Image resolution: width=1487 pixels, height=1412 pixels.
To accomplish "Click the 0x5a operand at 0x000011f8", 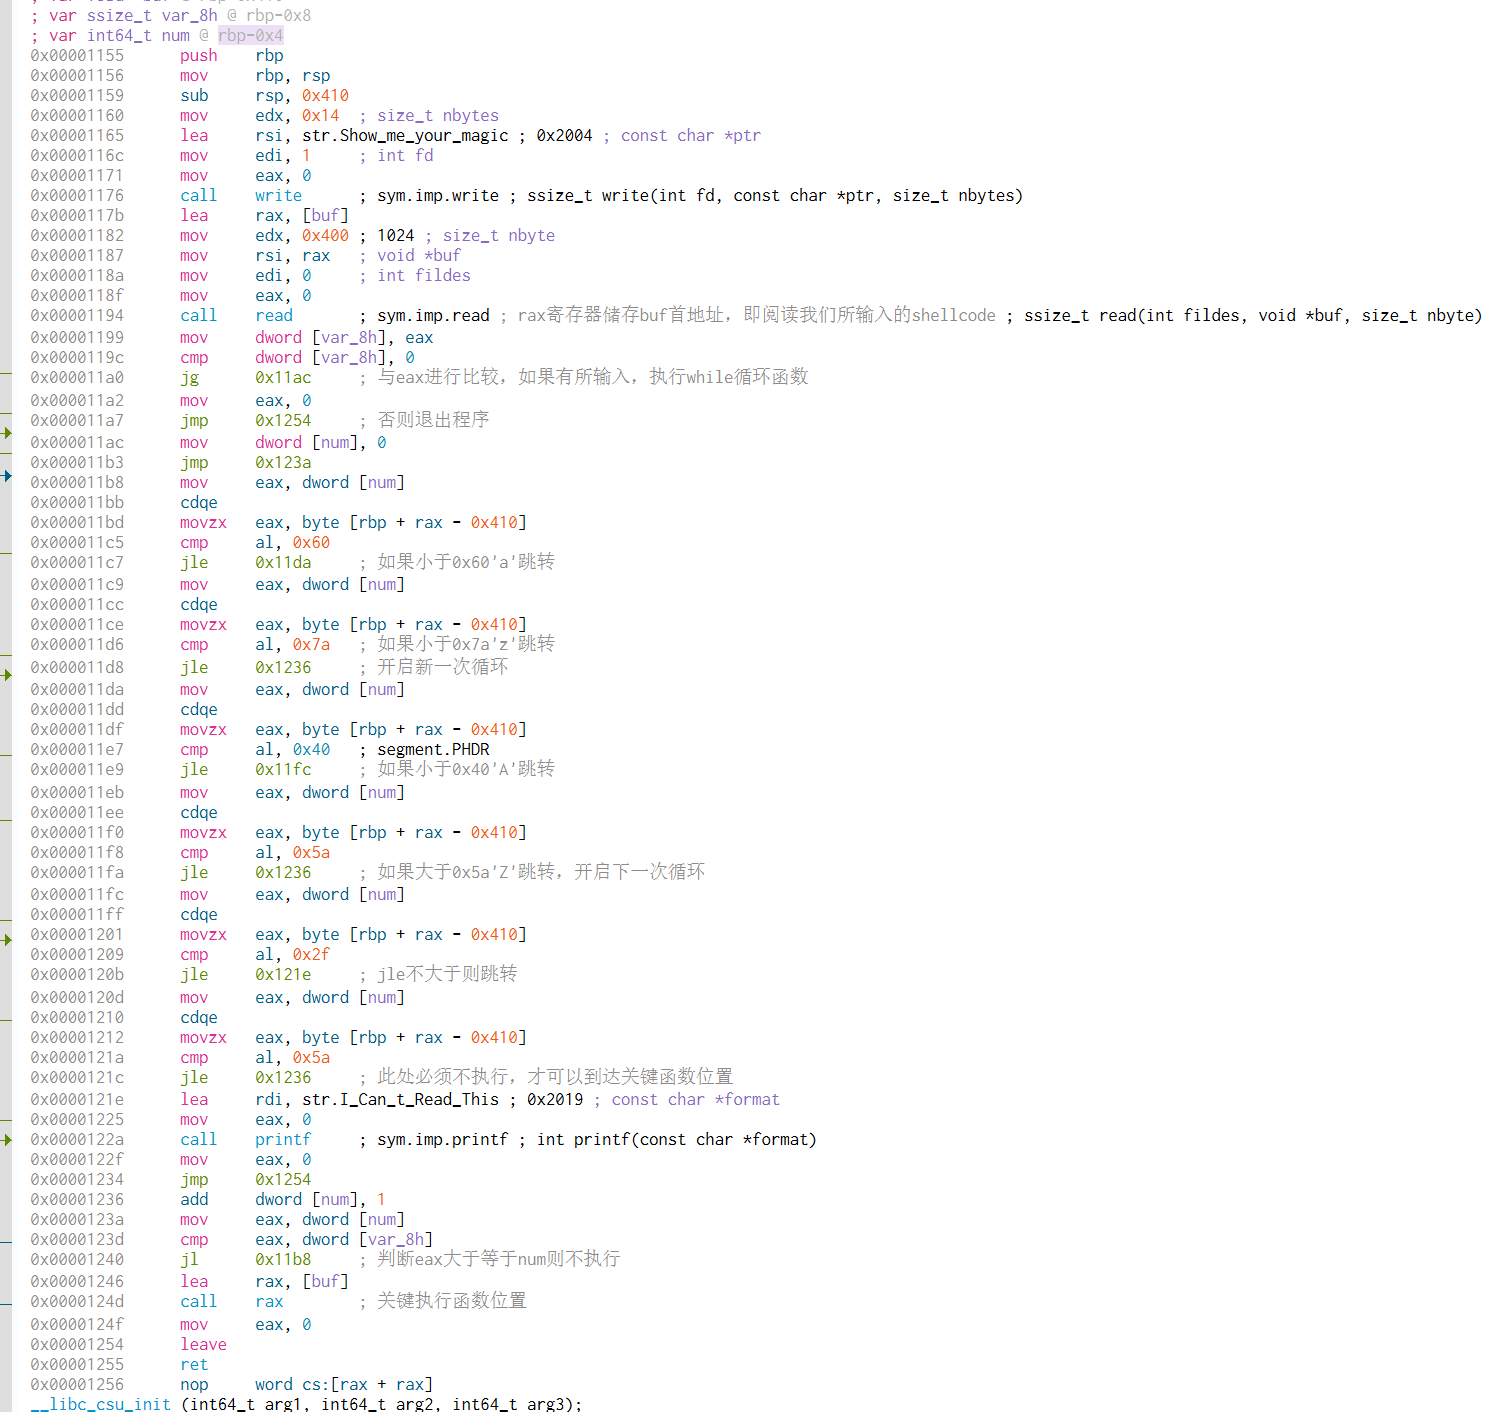I will coord(311,853).
